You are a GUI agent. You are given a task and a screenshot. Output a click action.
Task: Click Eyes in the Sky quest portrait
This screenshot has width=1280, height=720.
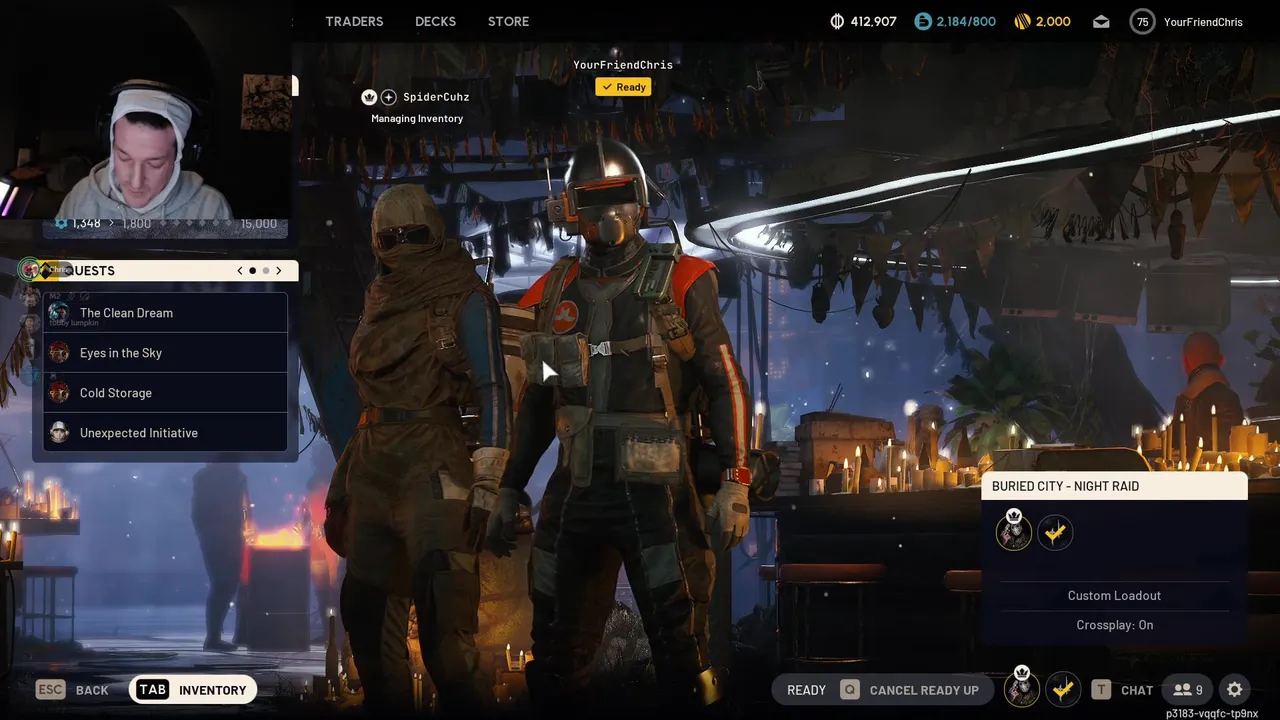[x=59, y=353]
